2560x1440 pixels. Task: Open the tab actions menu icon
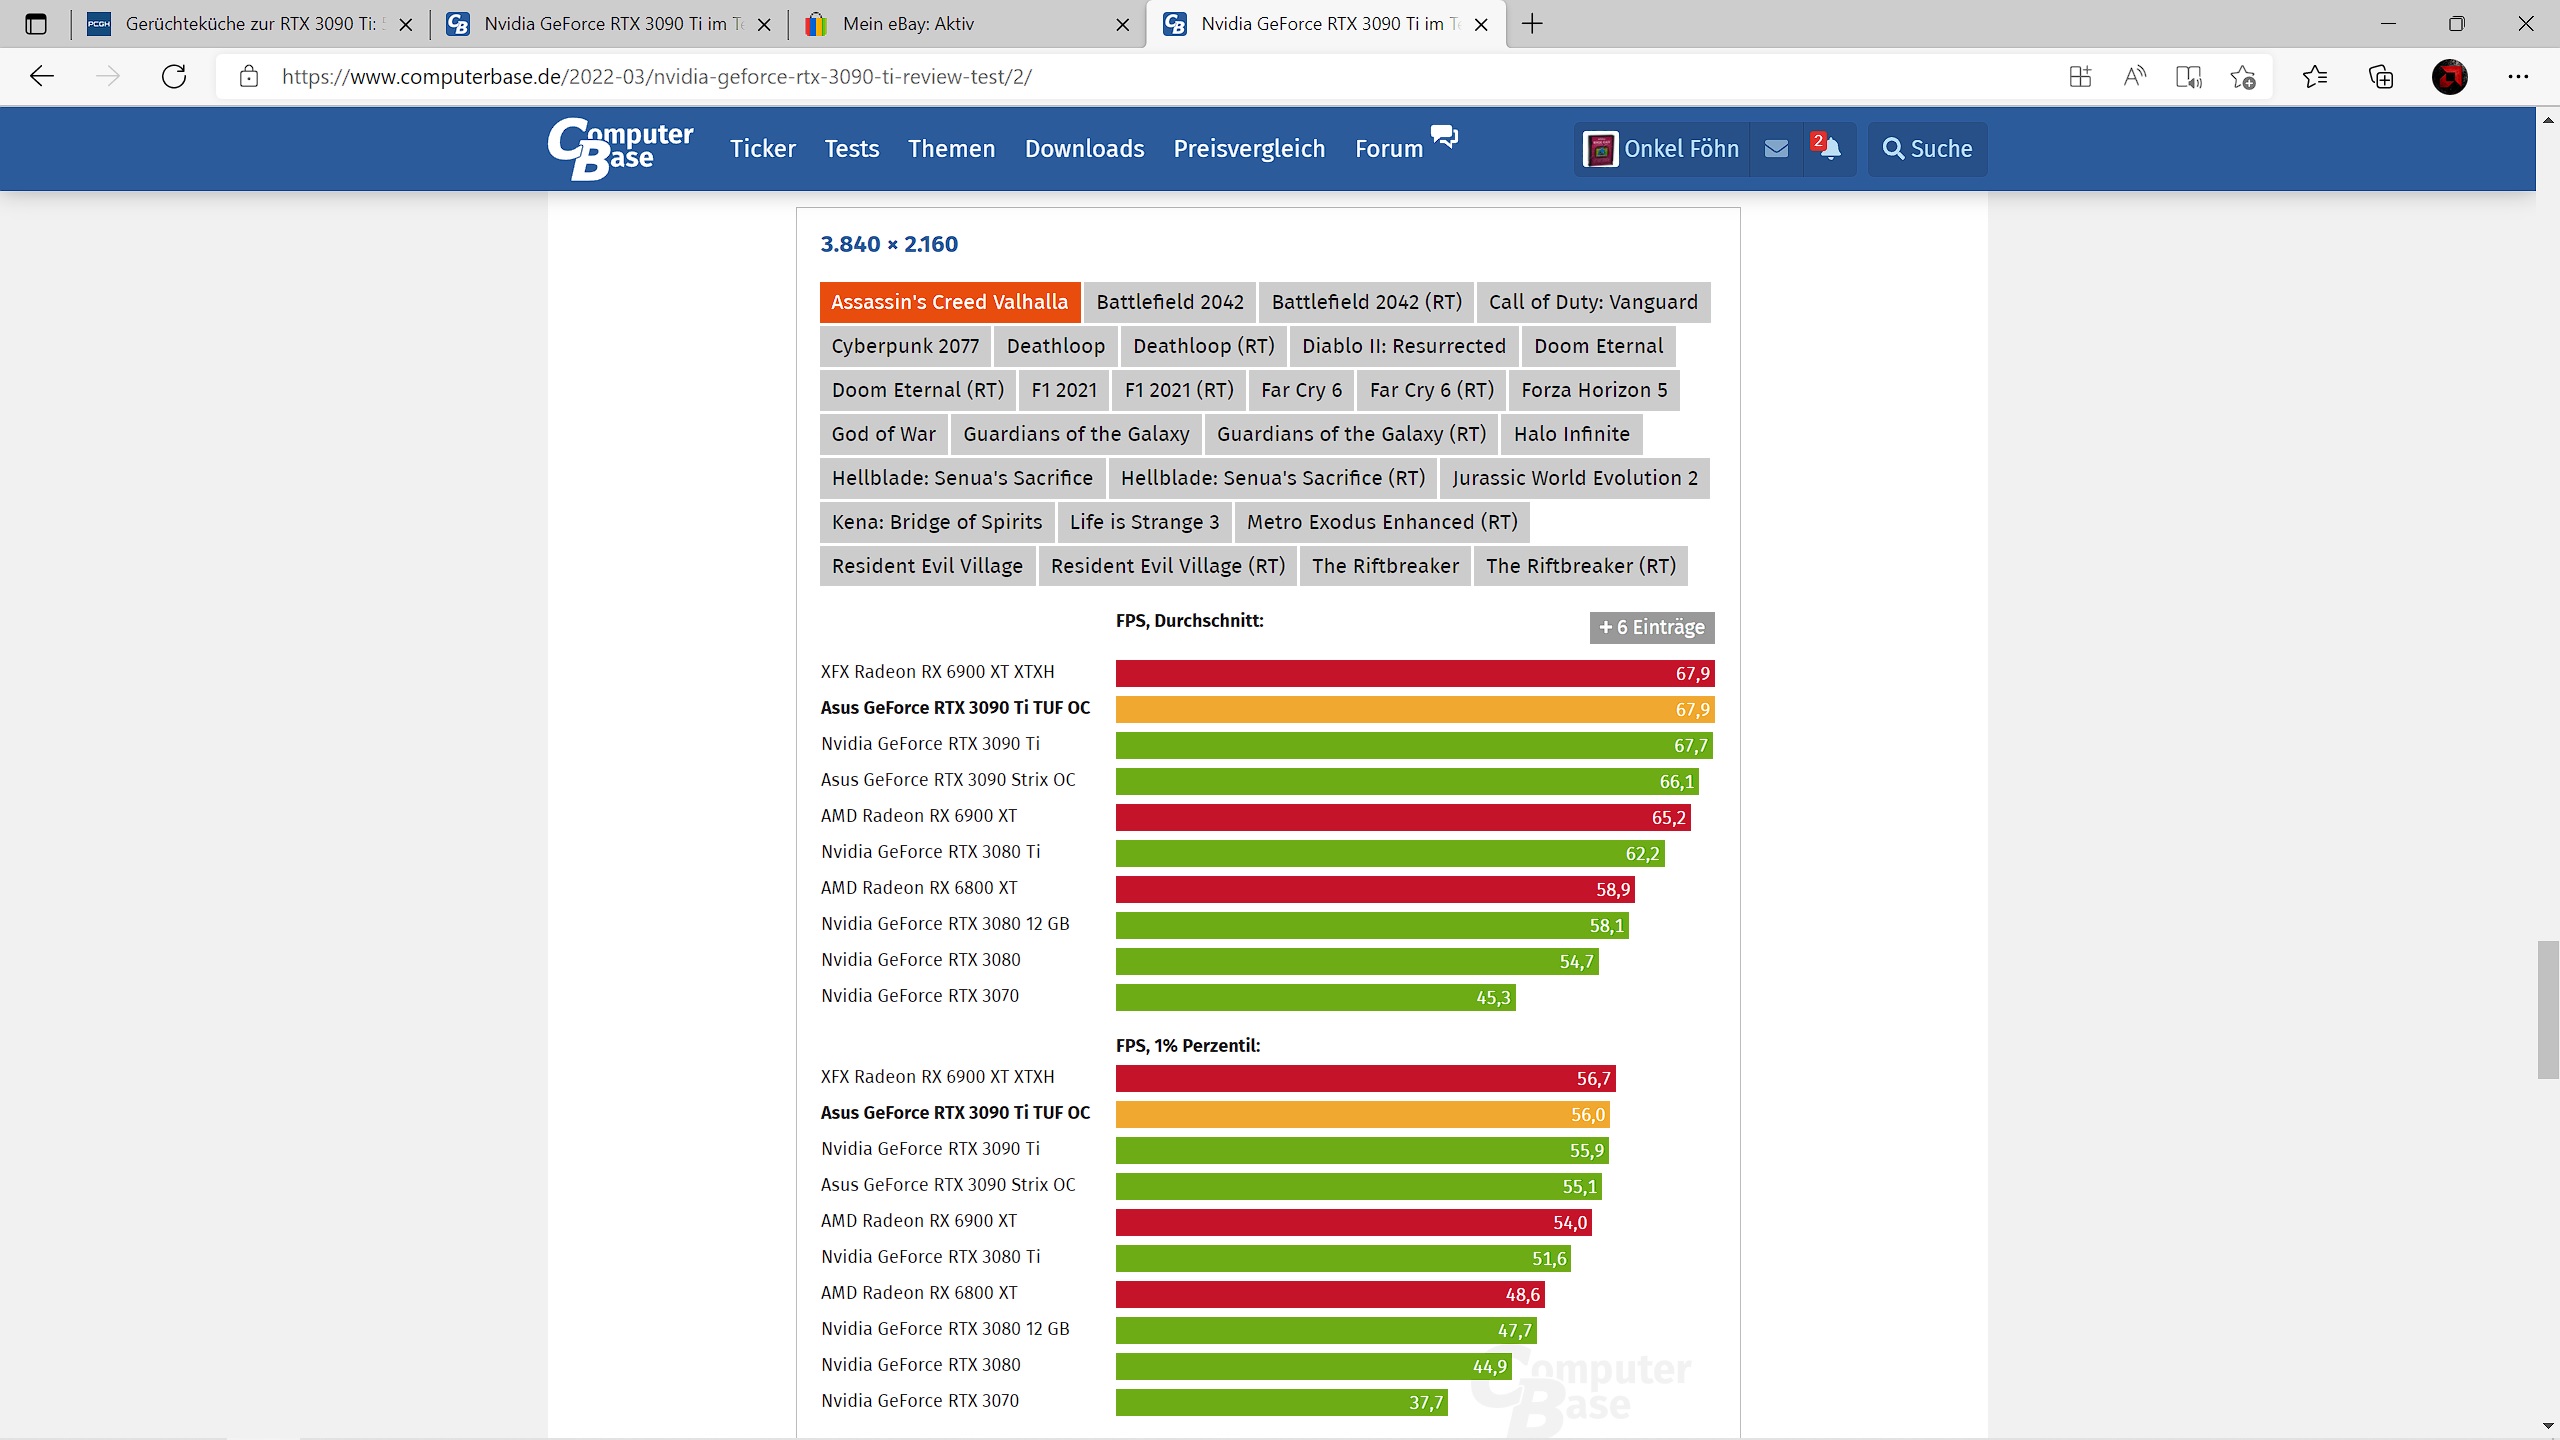pos(36,24)
